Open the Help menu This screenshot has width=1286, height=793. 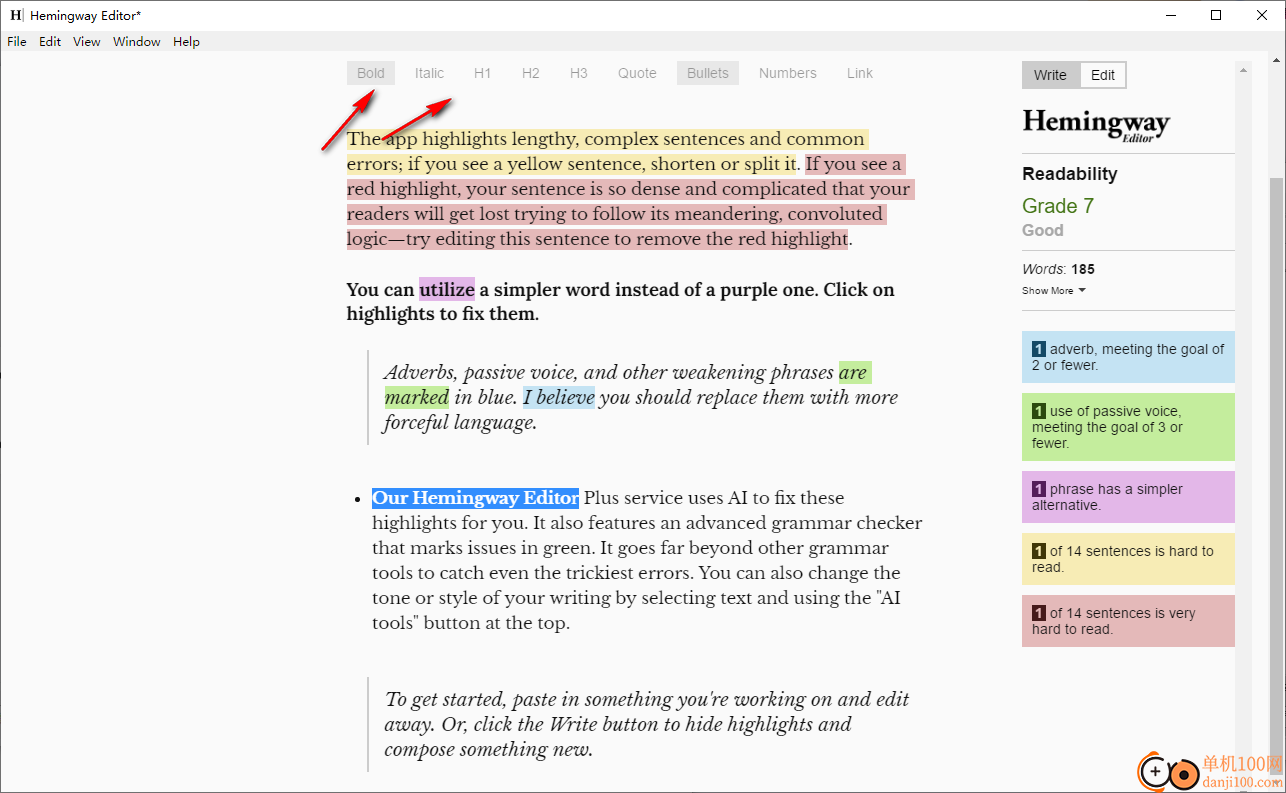click(x=186, y=42)
